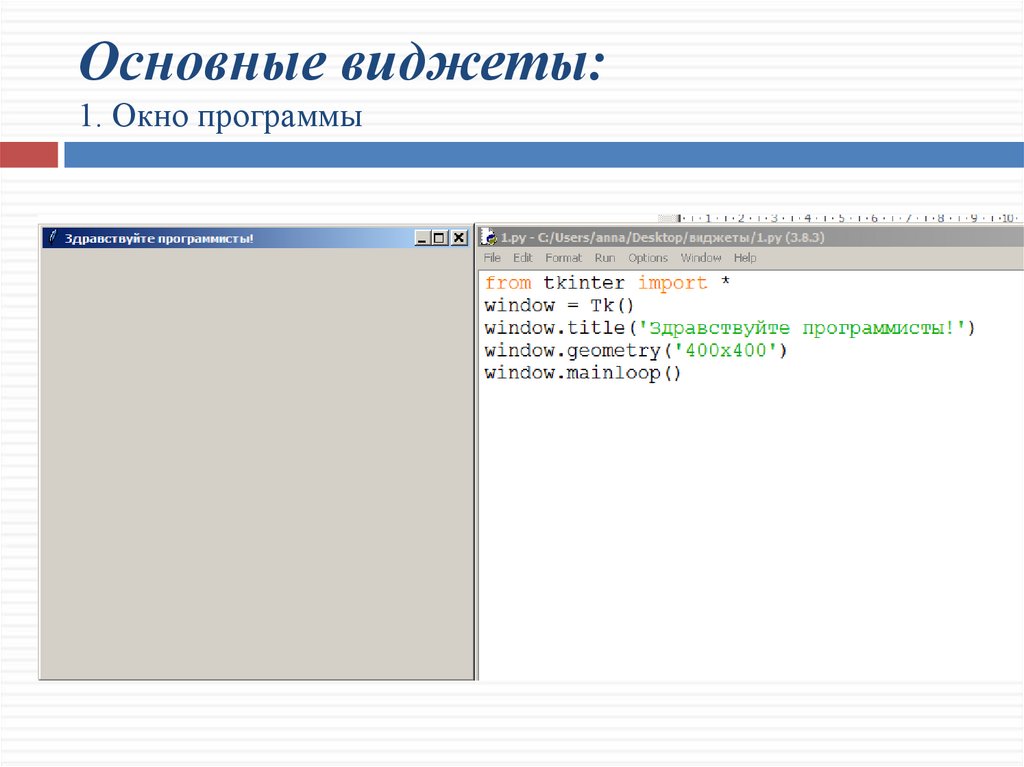Open the Format menu in IDLE
This screenshot has height=767, width=1024.
(x=563, y=258)
